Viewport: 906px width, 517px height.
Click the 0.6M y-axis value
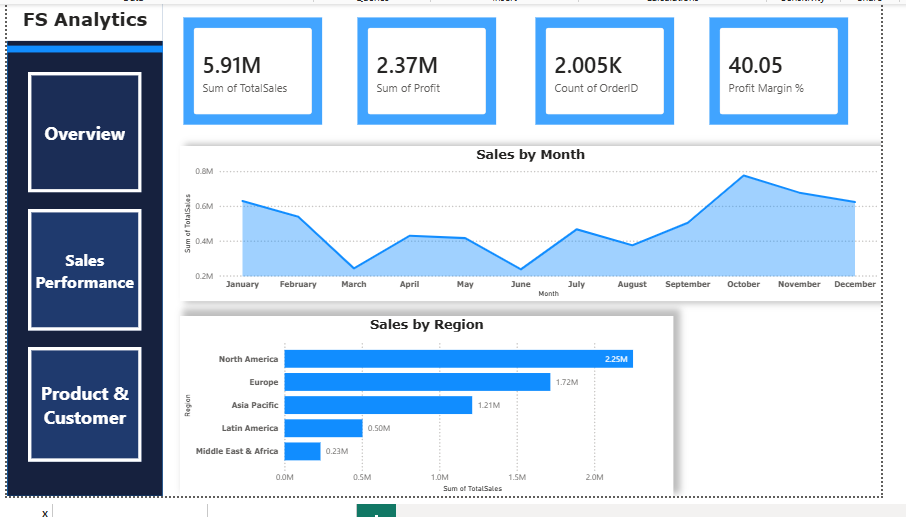coord(204,206)
